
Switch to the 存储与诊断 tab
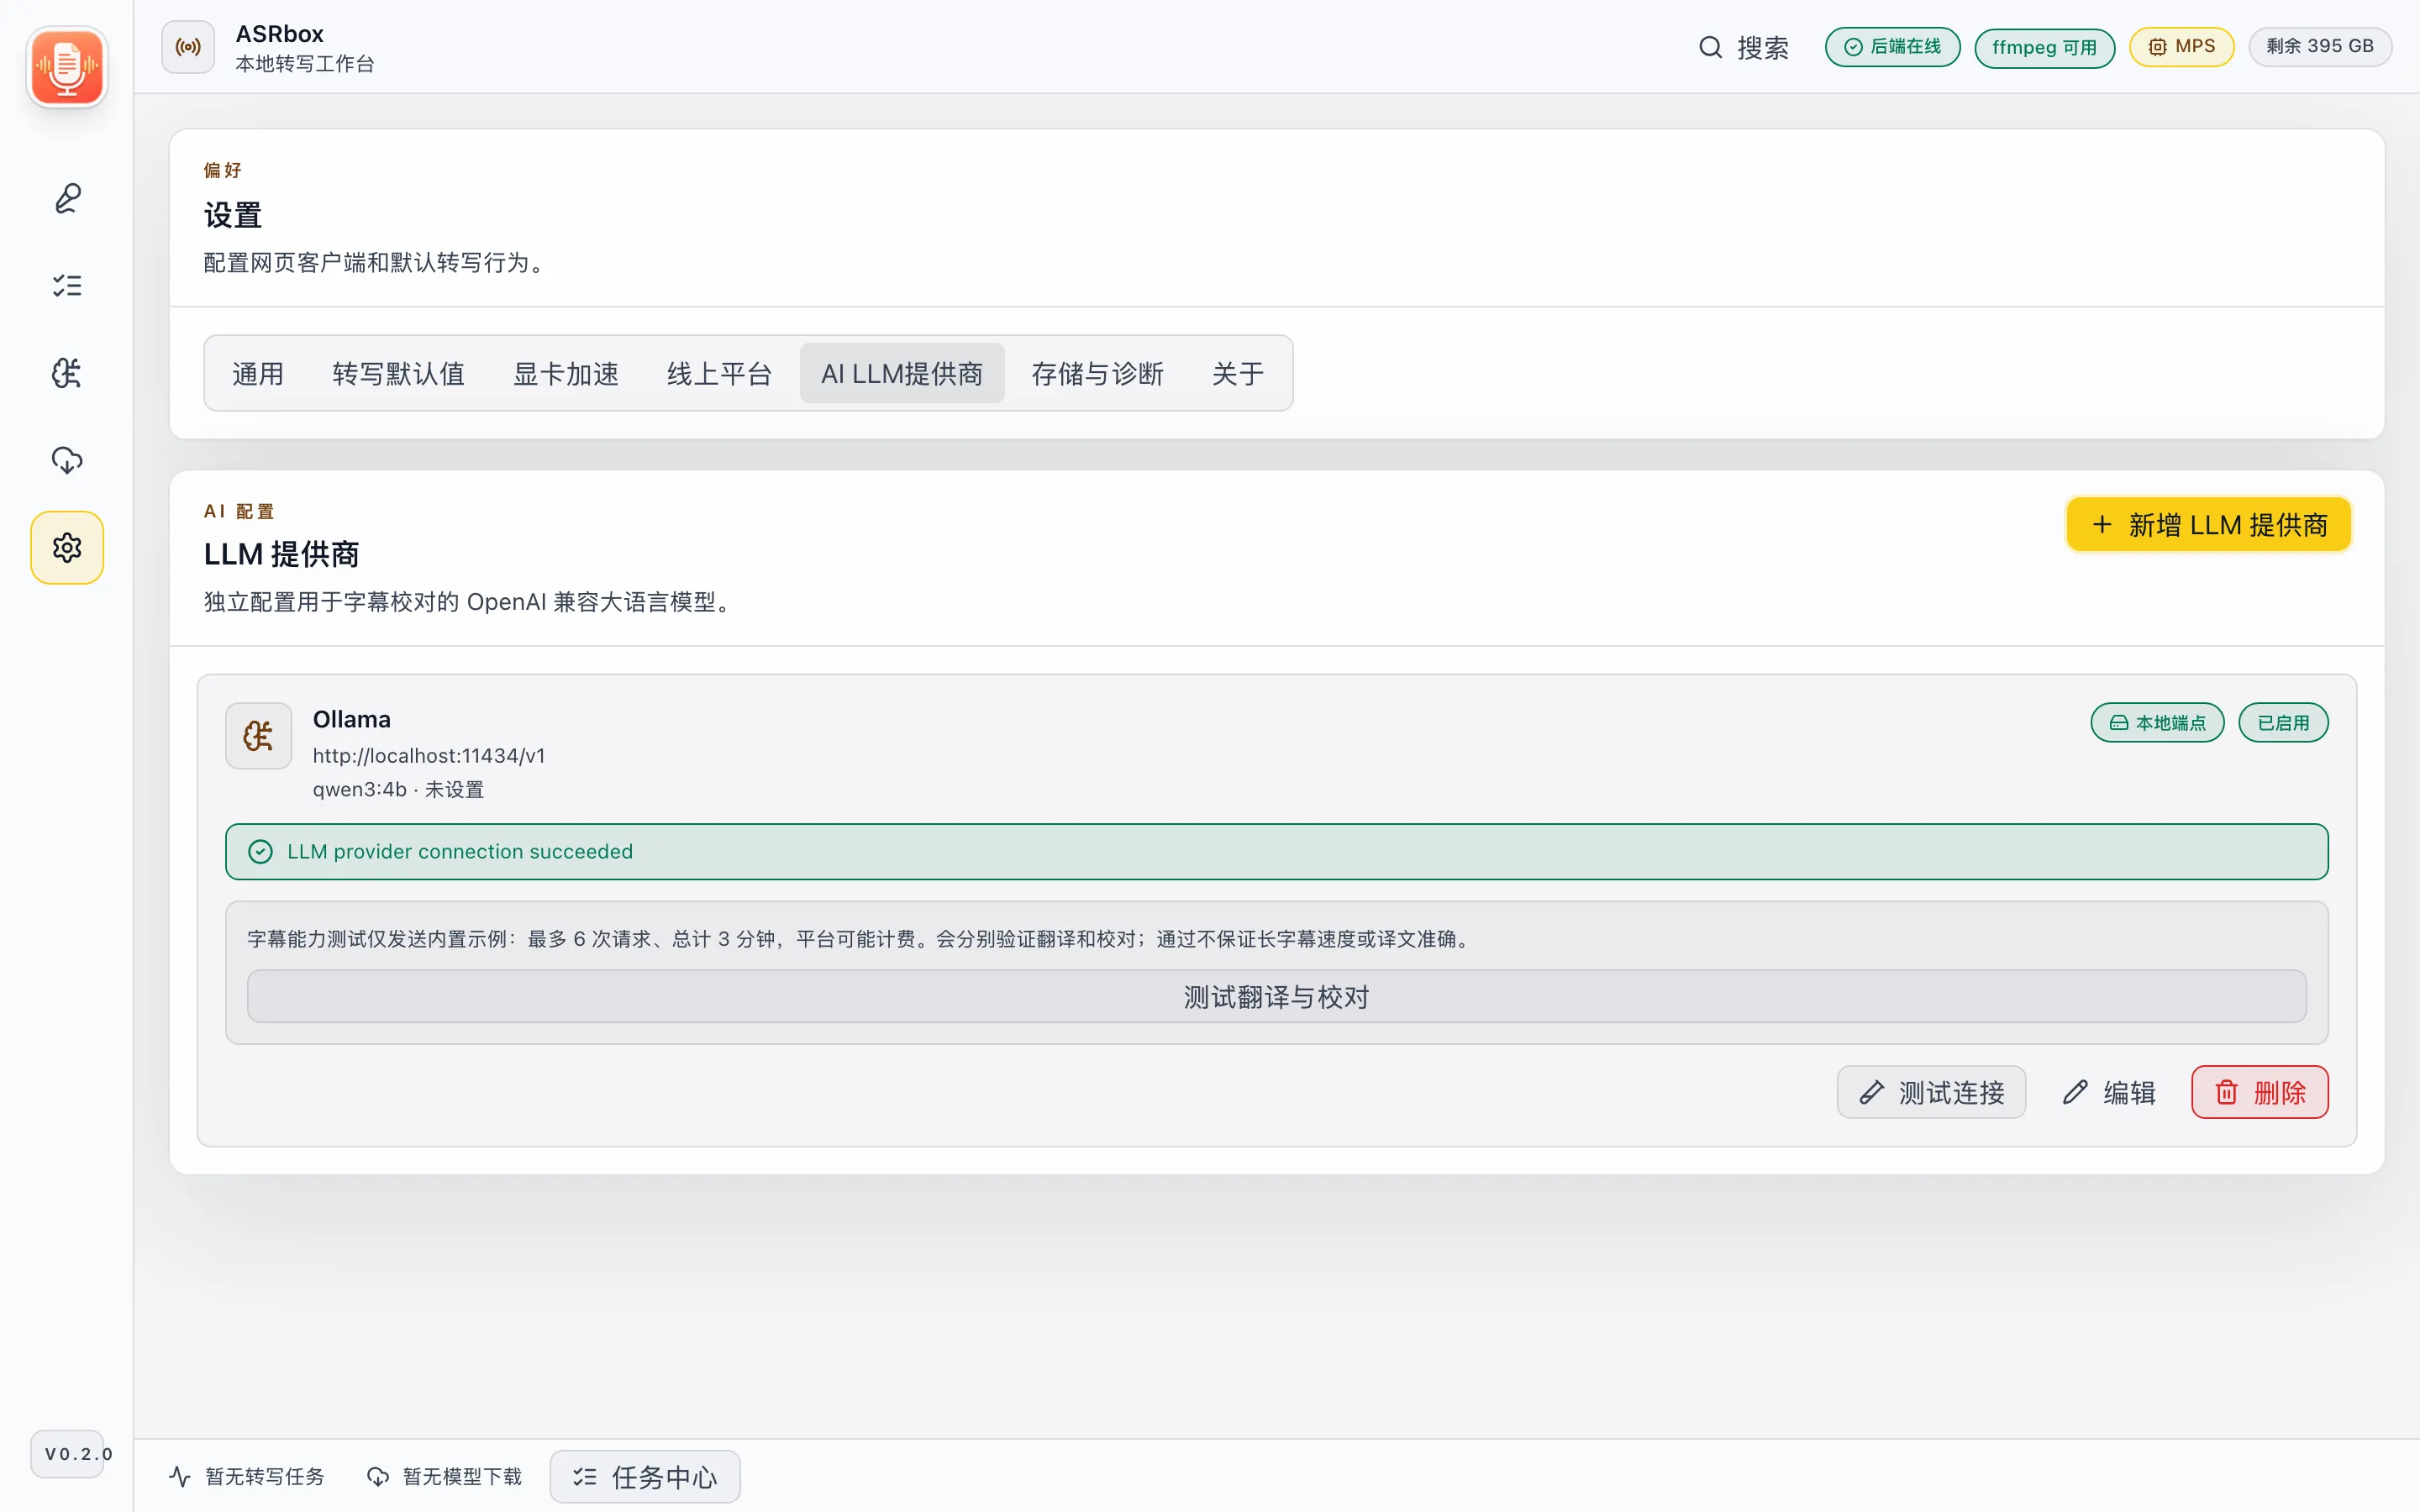[1097, 373]
